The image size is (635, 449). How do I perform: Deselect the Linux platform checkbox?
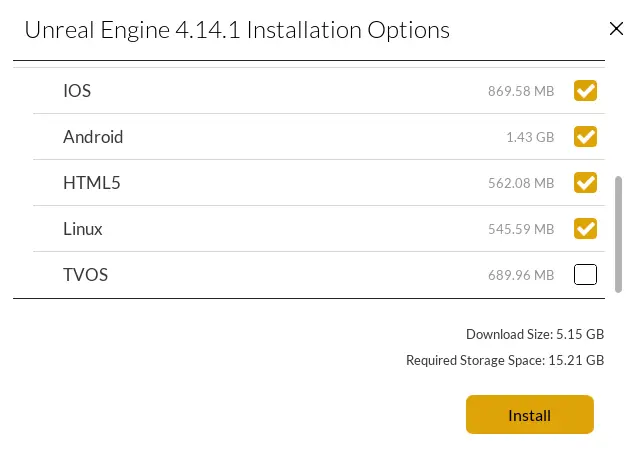(585, 229)
